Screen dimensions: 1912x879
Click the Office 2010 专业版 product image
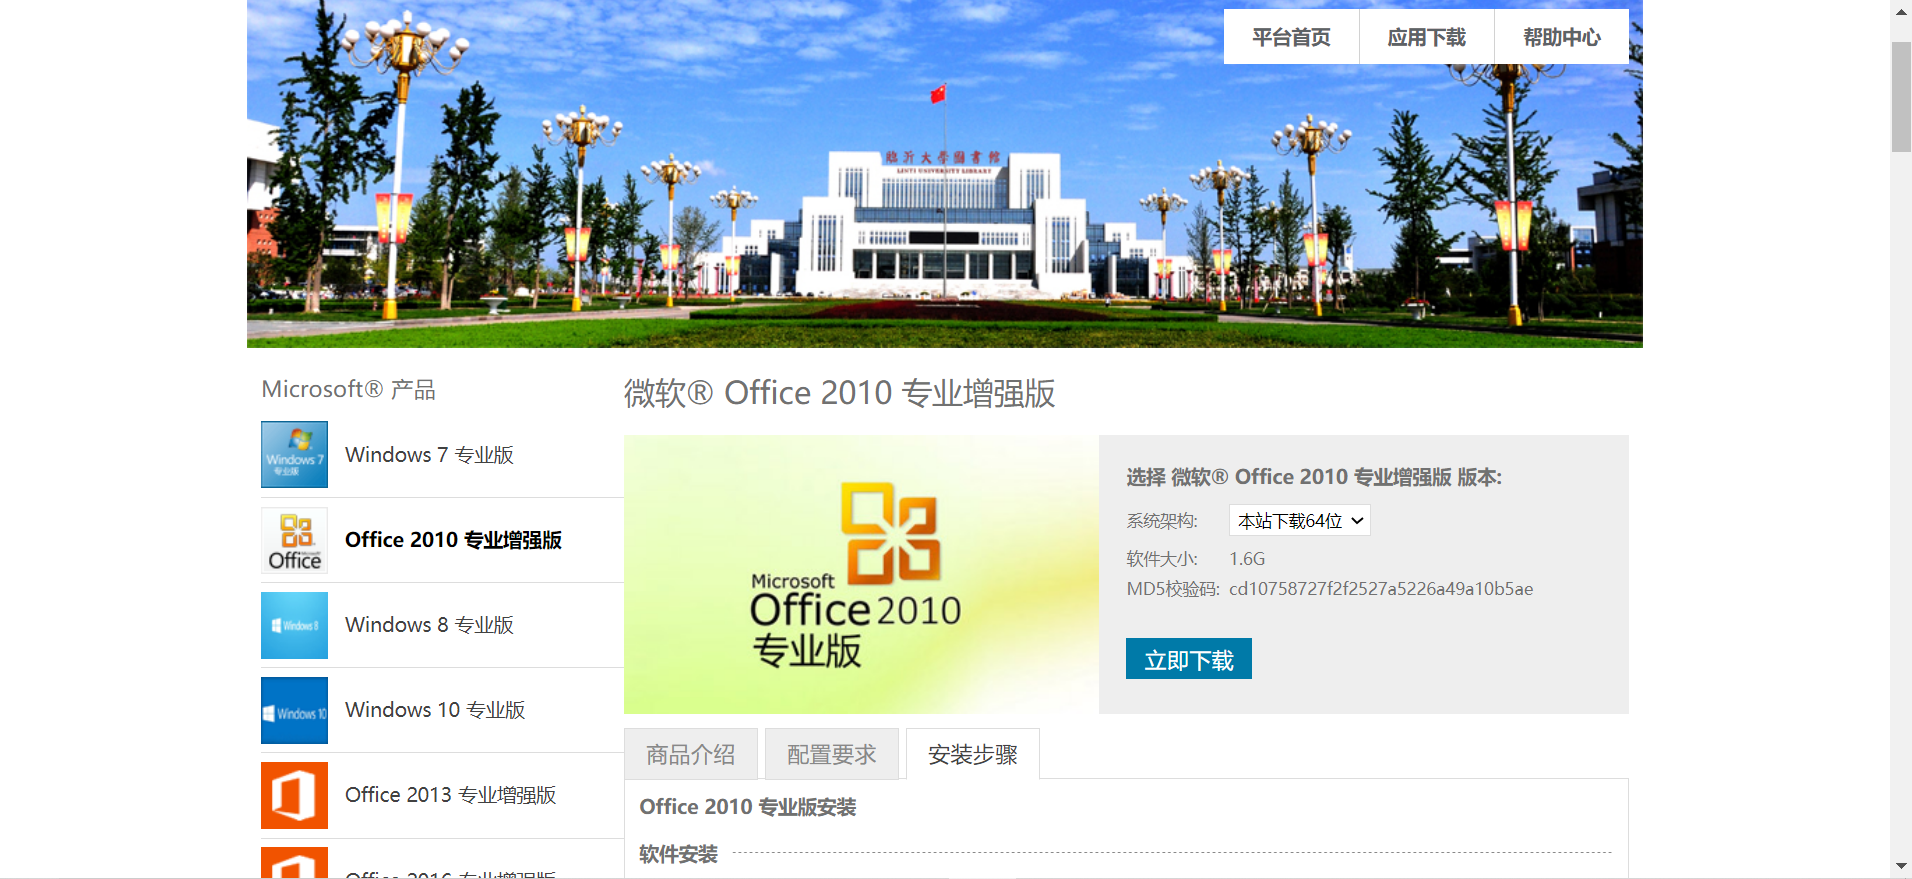[861, 574]
